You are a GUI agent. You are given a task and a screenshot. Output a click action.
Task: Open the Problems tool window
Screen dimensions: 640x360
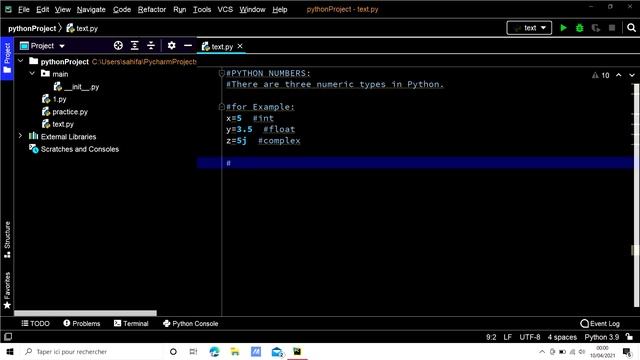coord(82,323)
